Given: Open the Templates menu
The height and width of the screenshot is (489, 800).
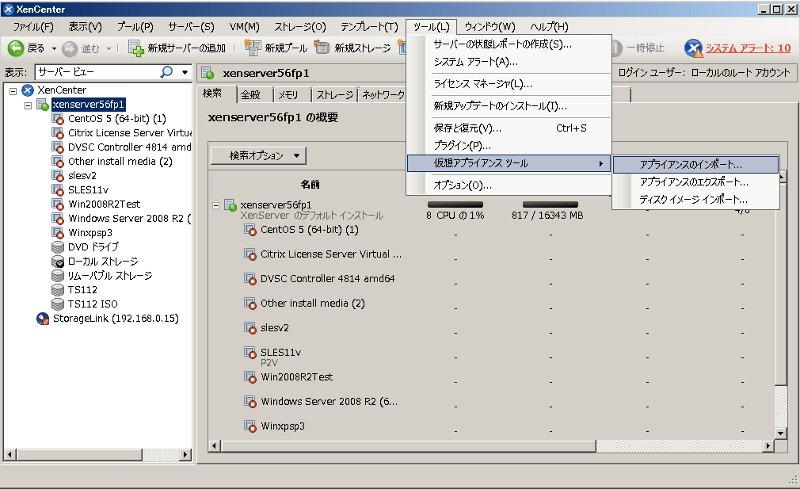Looking at the screenshot, I should coord(369,27).
